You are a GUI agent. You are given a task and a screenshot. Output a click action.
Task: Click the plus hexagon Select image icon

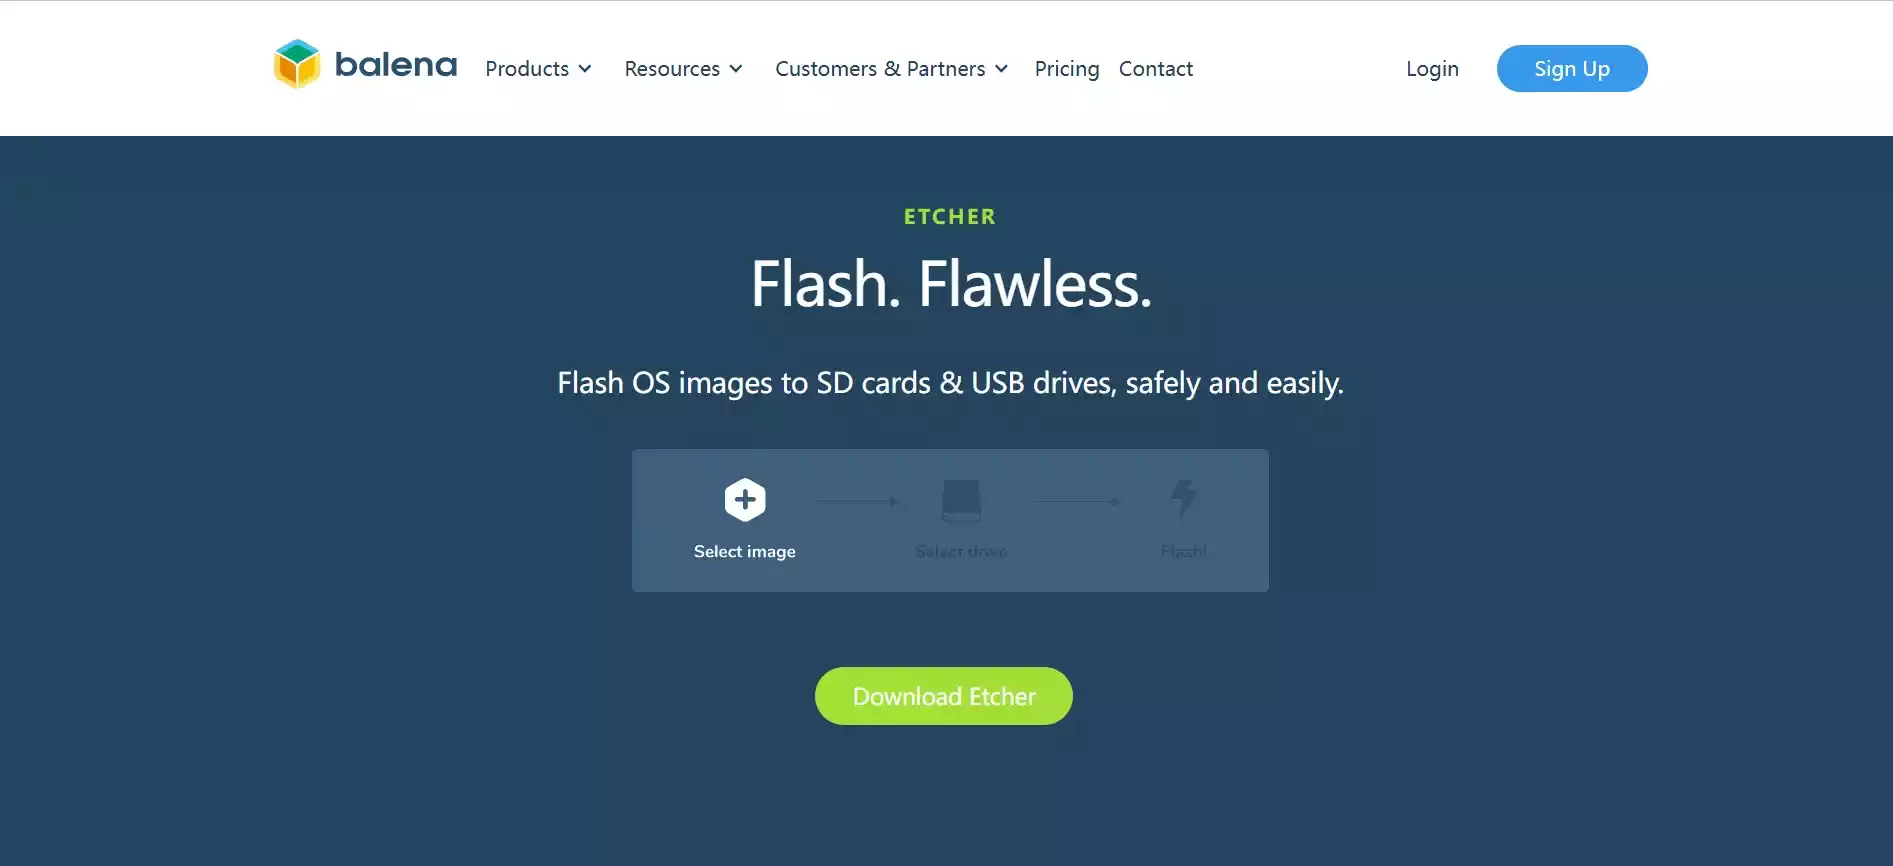click(745, 500)
